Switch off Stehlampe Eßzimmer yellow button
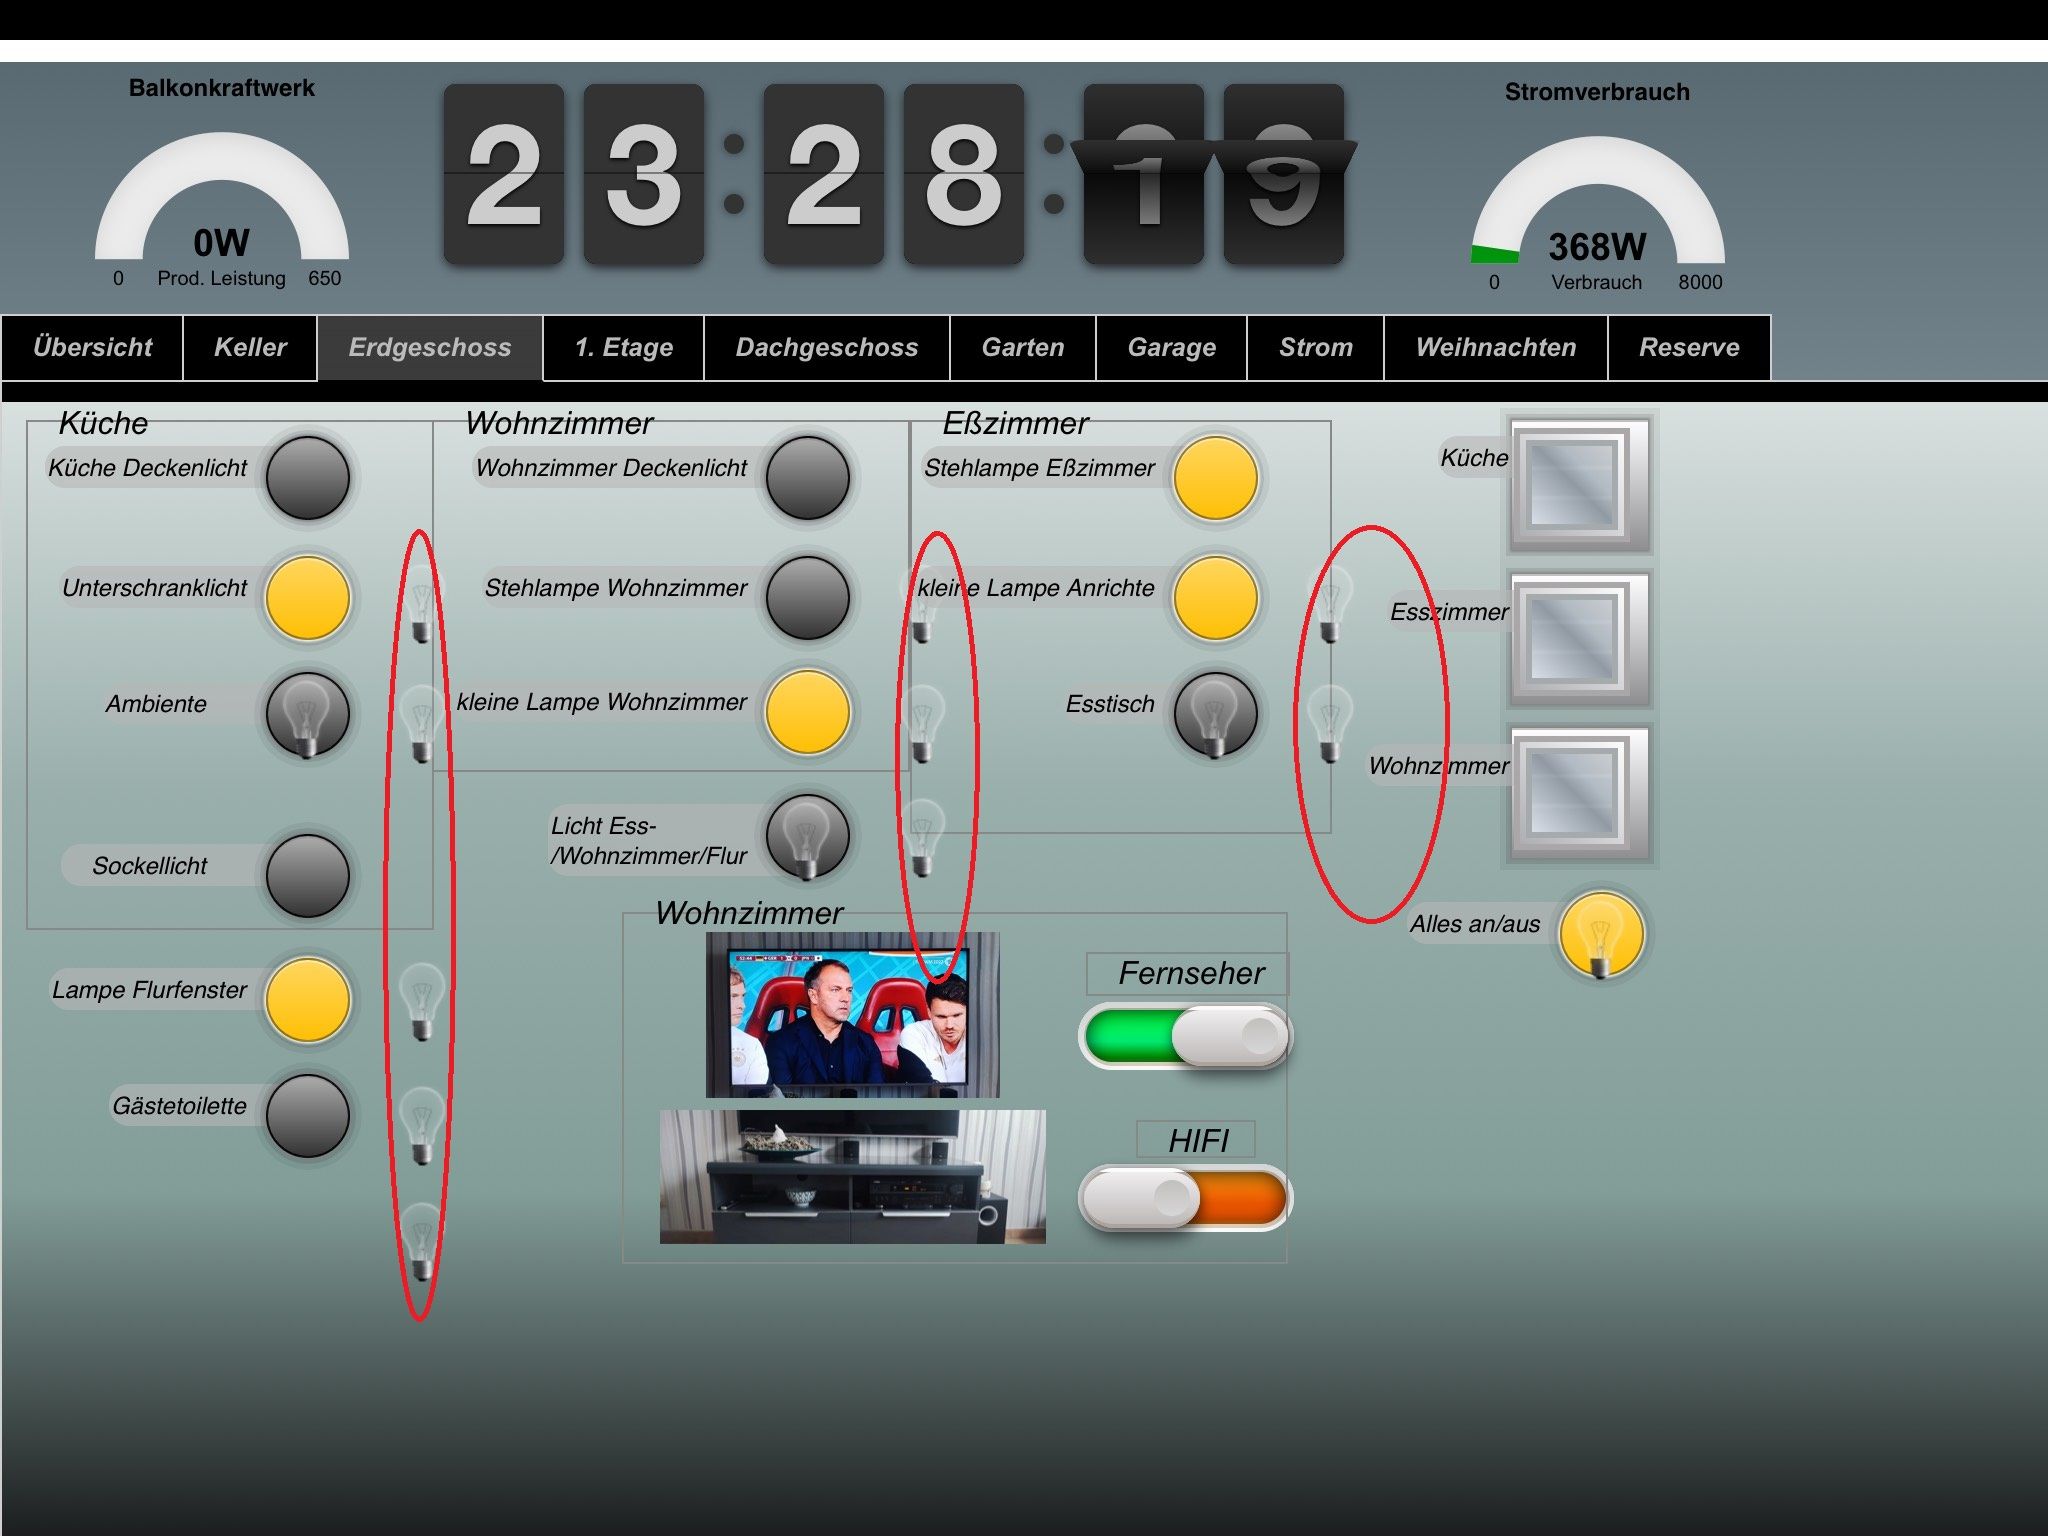 point(1215,477)
